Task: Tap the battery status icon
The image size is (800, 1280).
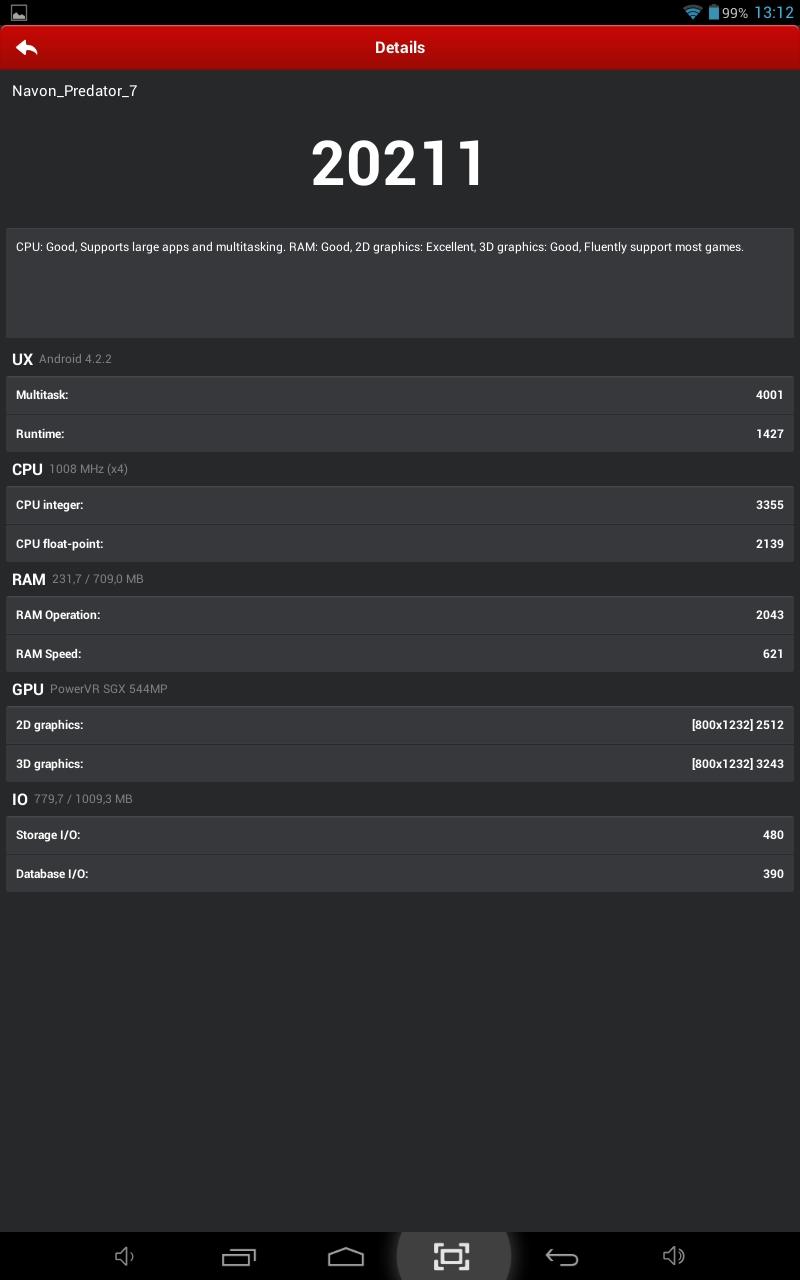Action: pos(714,12)
